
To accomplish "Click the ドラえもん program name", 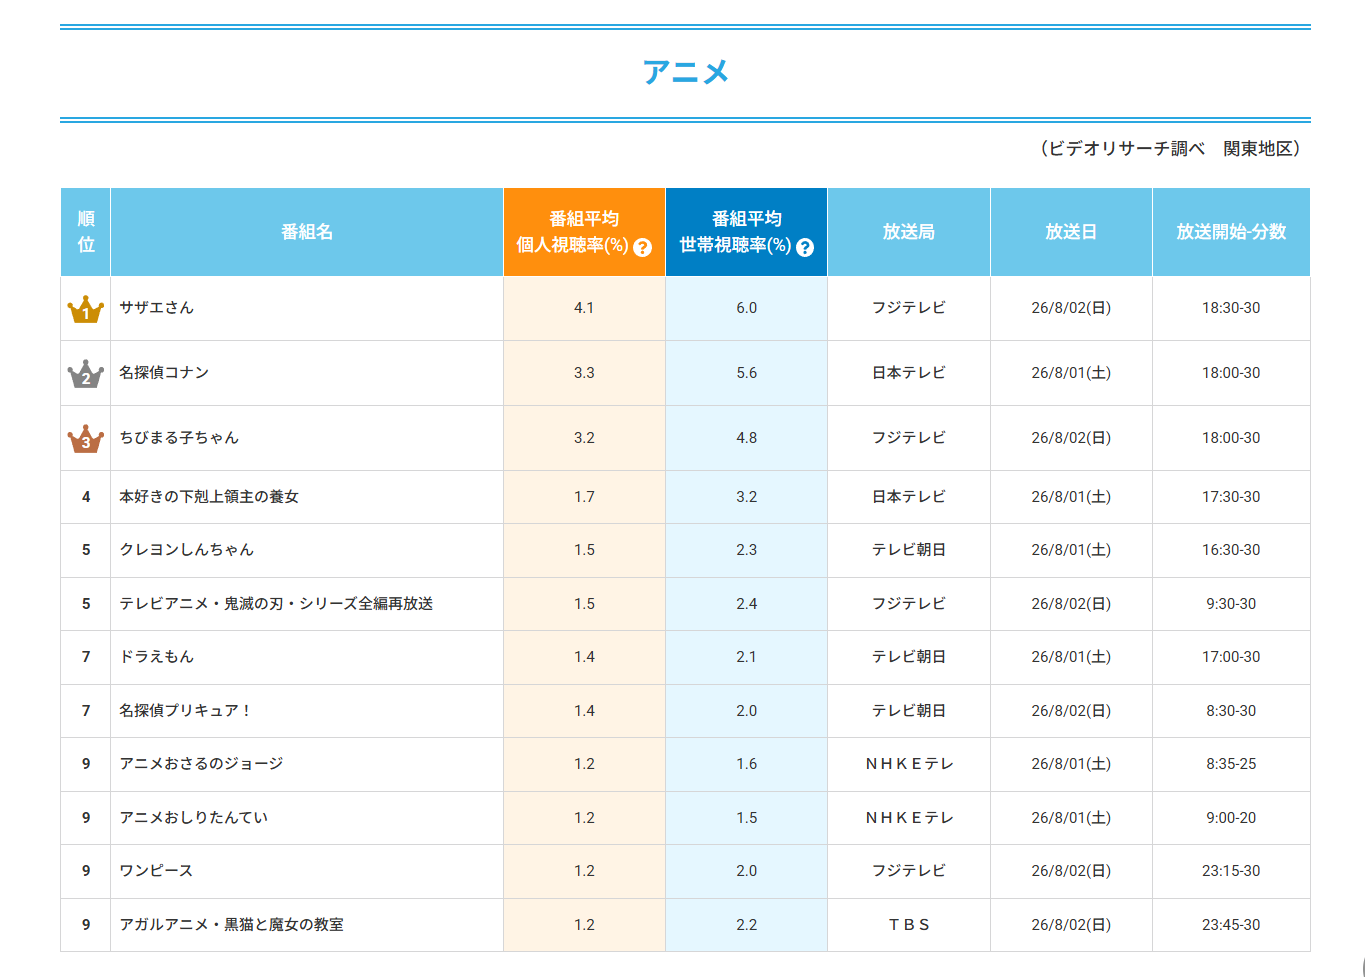I will tap(156, 657).
